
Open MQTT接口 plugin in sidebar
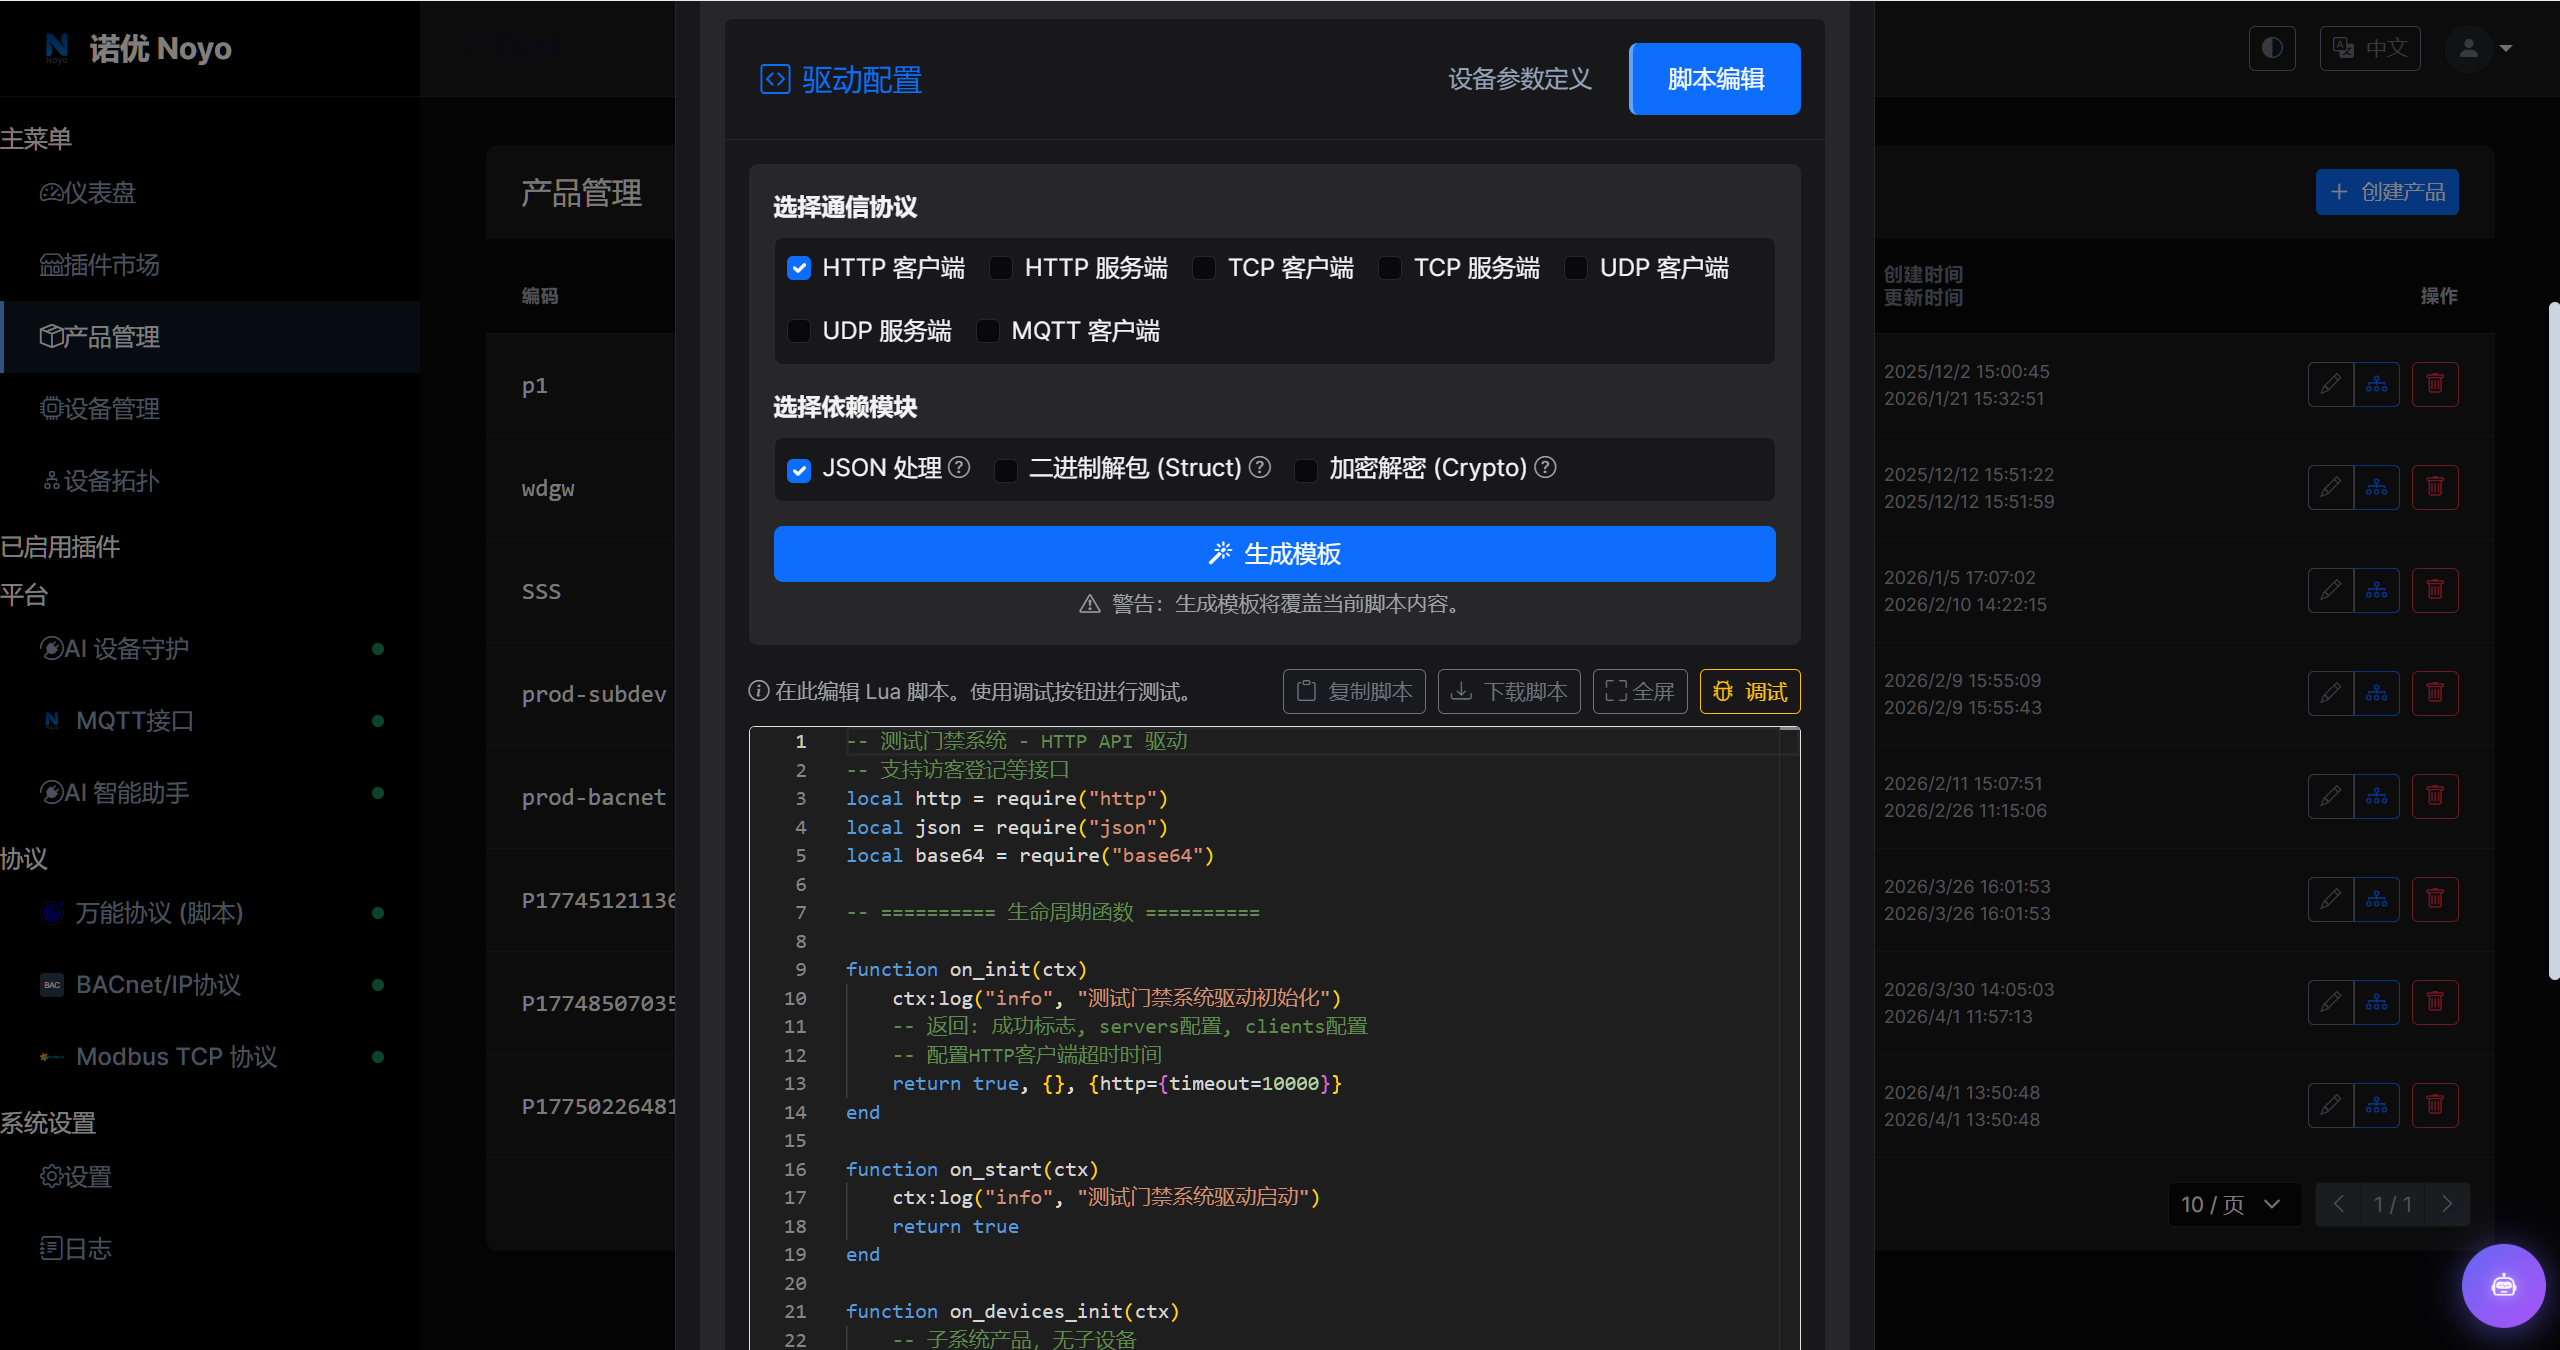[x=210, y=721]
